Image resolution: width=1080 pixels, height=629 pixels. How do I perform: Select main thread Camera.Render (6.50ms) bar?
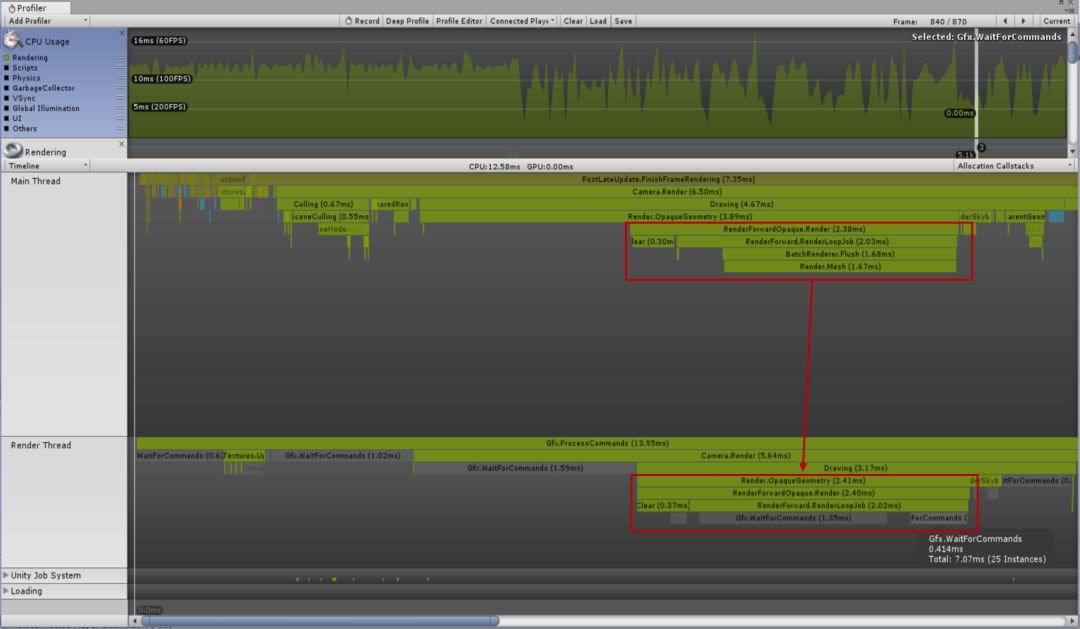676,192
